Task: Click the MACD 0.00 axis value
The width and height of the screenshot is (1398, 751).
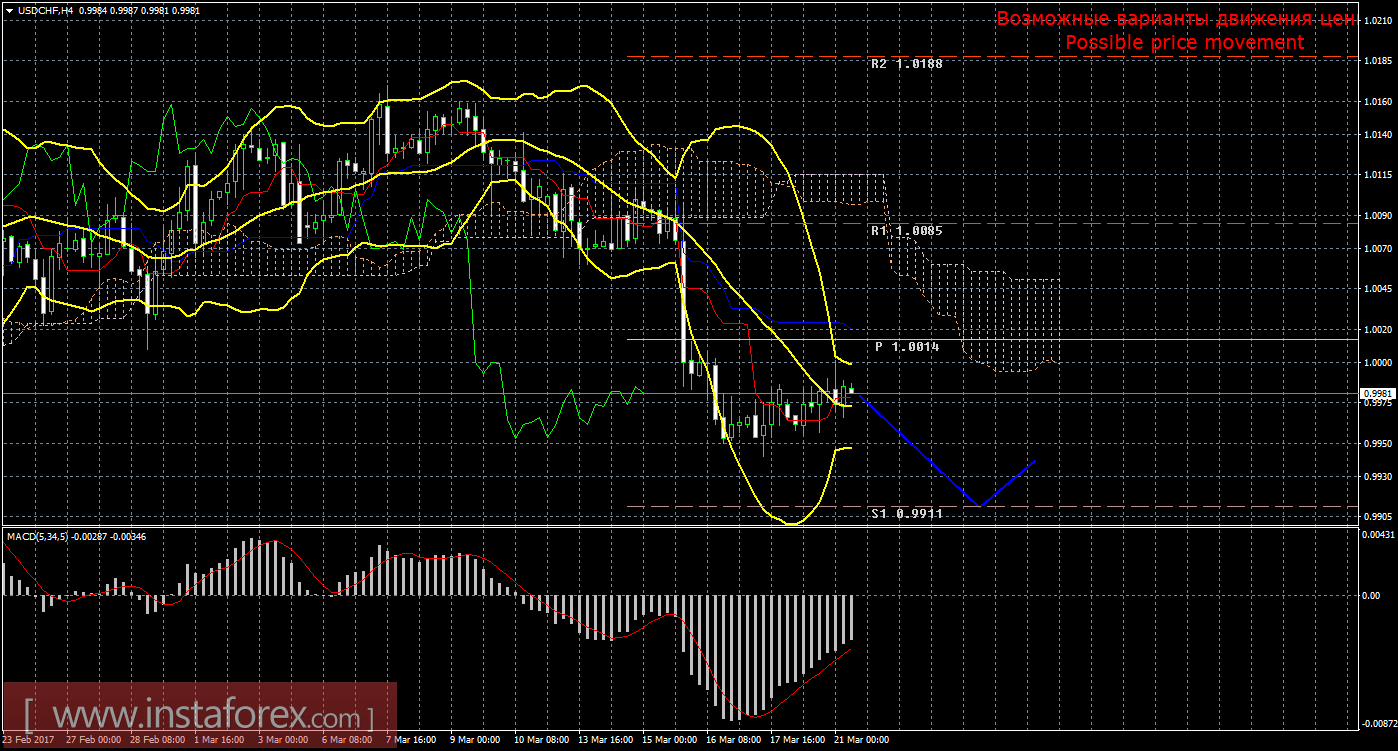Action: point(1370,595)
